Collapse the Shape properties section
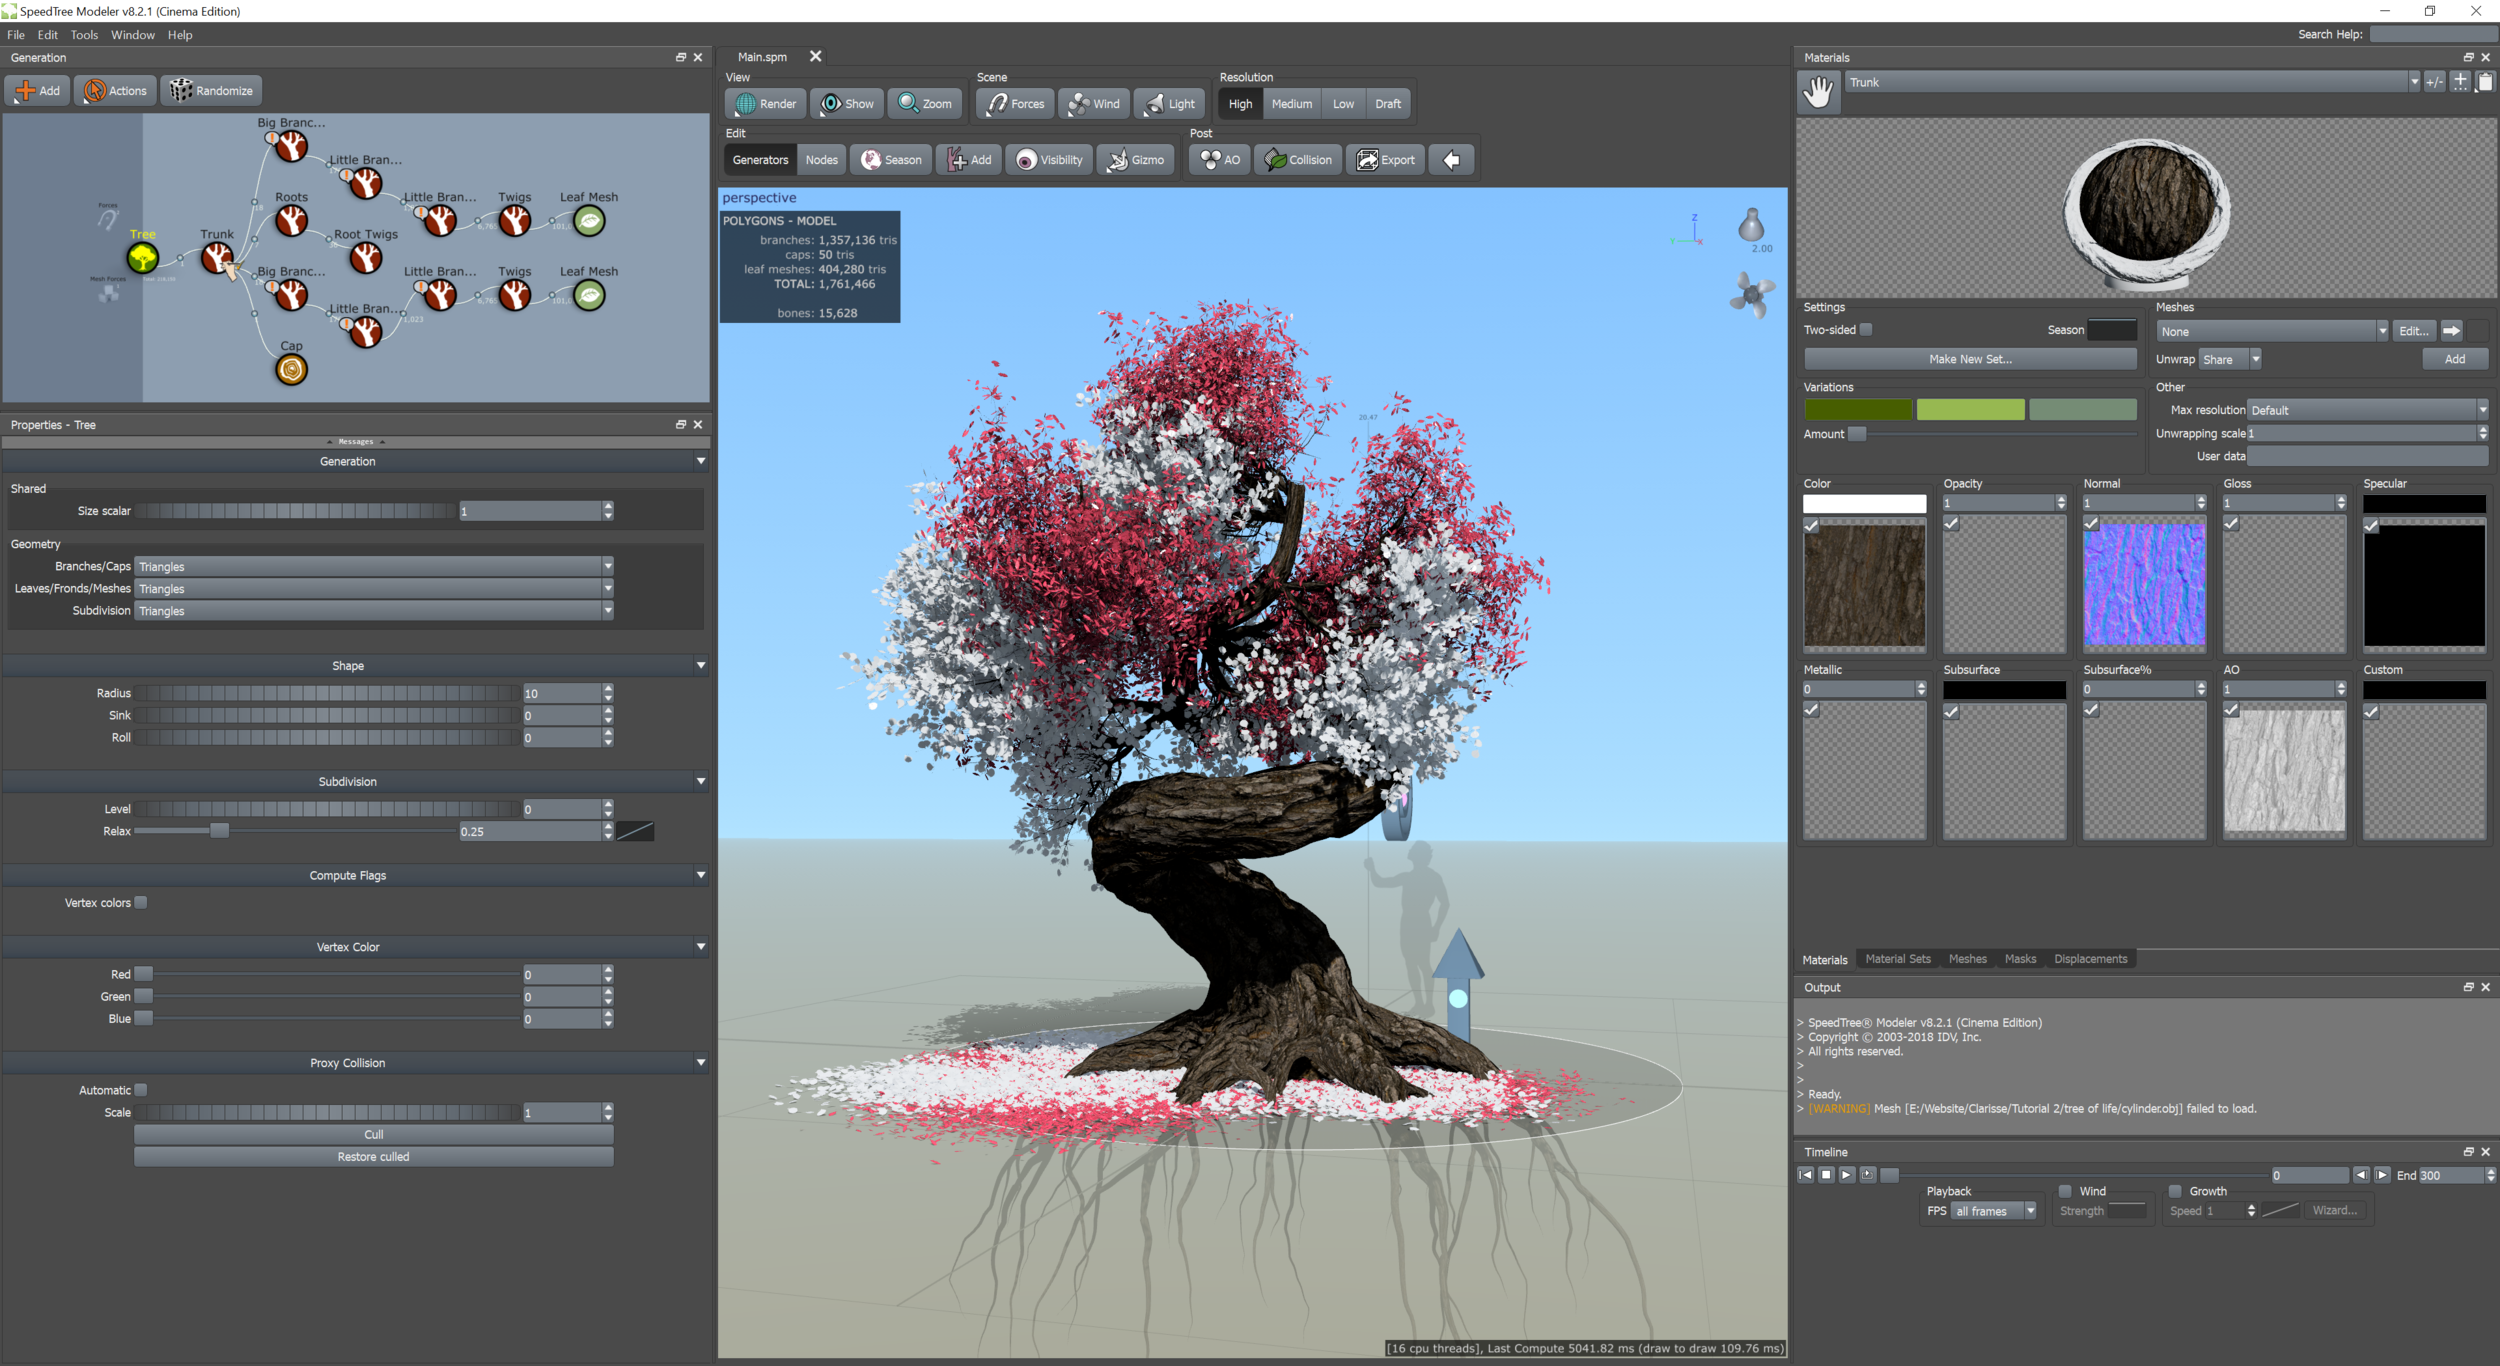Image resolution: width=2500 pixels, height=1366 pixels. tap(700, 666)
